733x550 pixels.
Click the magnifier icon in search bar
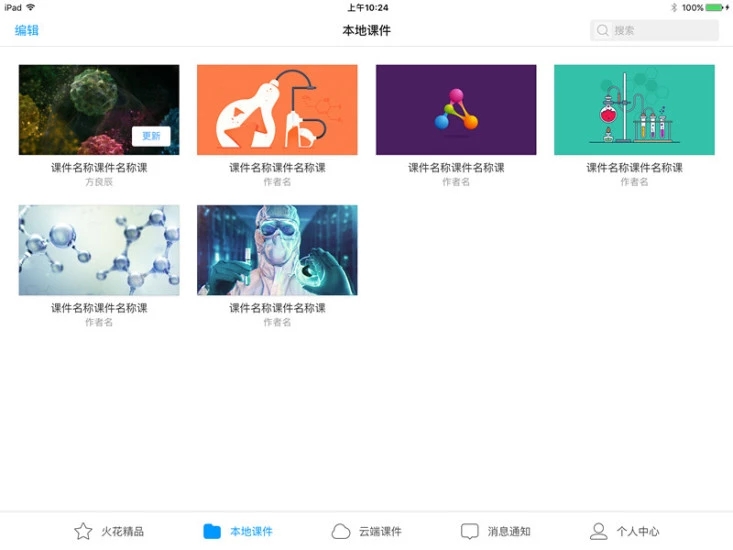[603, 31]
